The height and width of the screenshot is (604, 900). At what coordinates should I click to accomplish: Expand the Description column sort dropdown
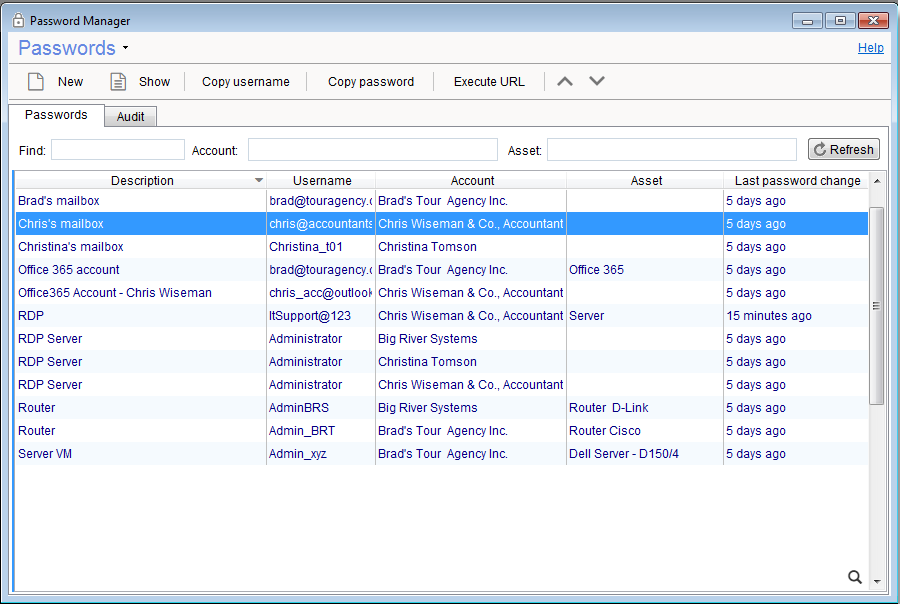pos(259,181)
